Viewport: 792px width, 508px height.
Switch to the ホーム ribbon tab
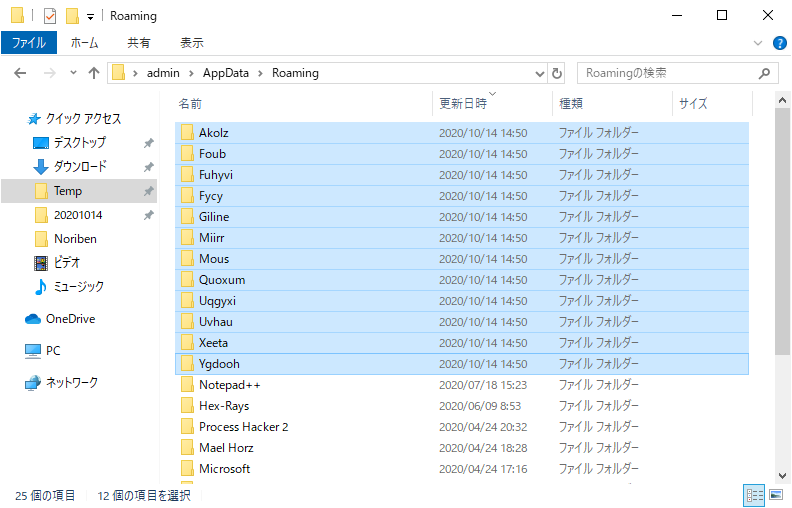84,43
